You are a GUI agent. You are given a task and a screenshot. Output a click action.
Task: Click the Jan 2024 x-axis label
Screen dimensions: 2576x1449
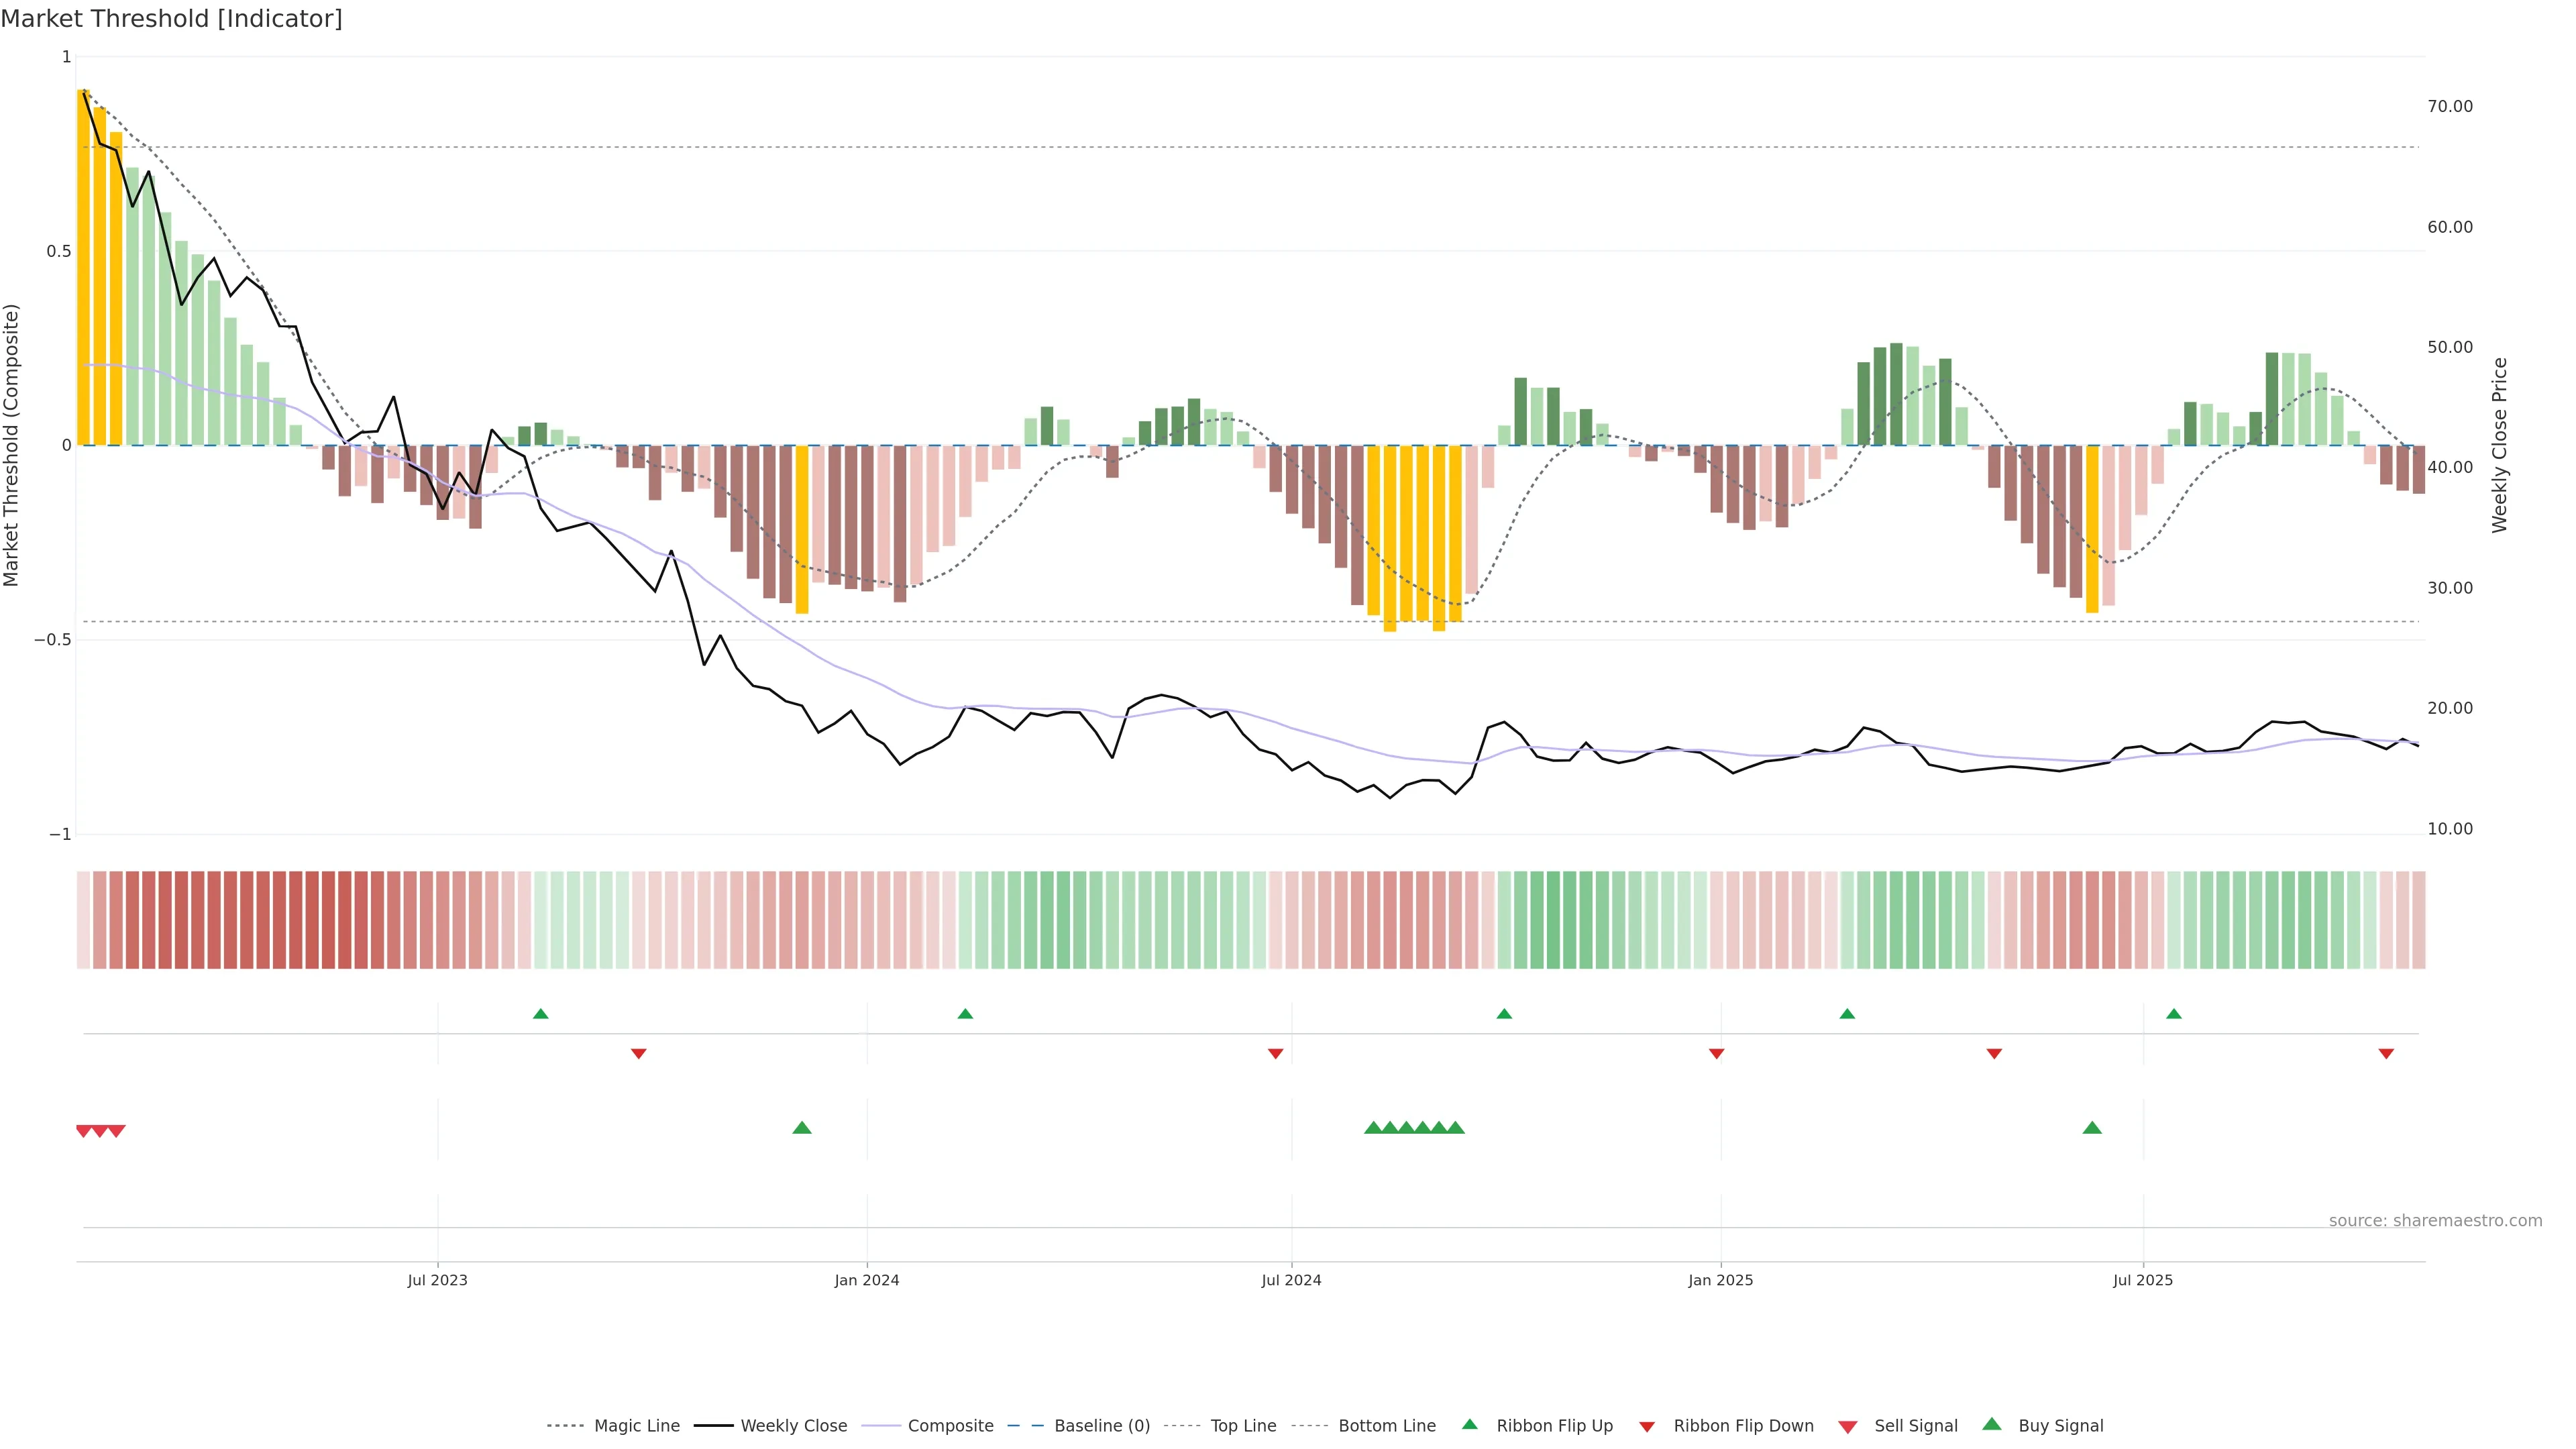click(867, 1280)
